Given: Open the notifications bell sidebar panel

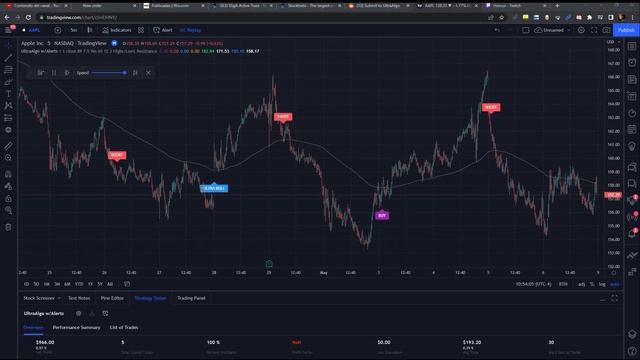Looking at the screenshot, I should [632, 234].
